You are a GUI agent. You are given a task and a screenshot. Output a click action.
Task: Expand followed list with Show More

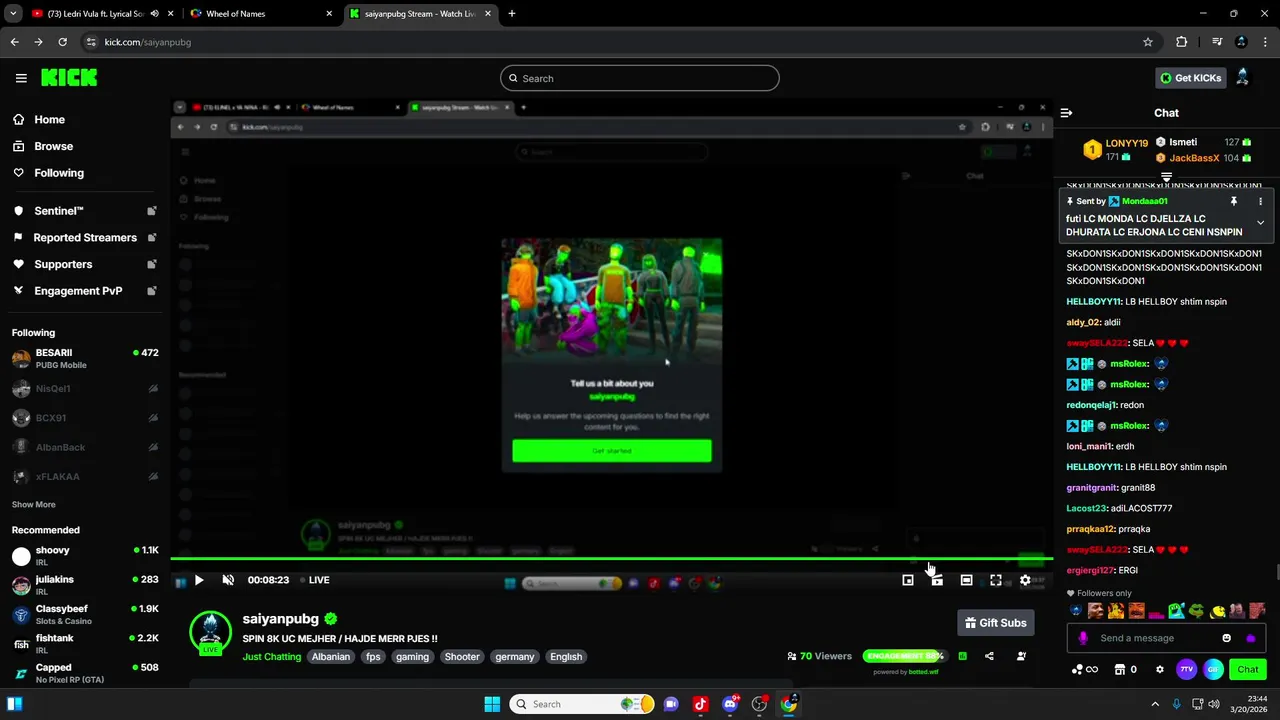coord(34,505)
